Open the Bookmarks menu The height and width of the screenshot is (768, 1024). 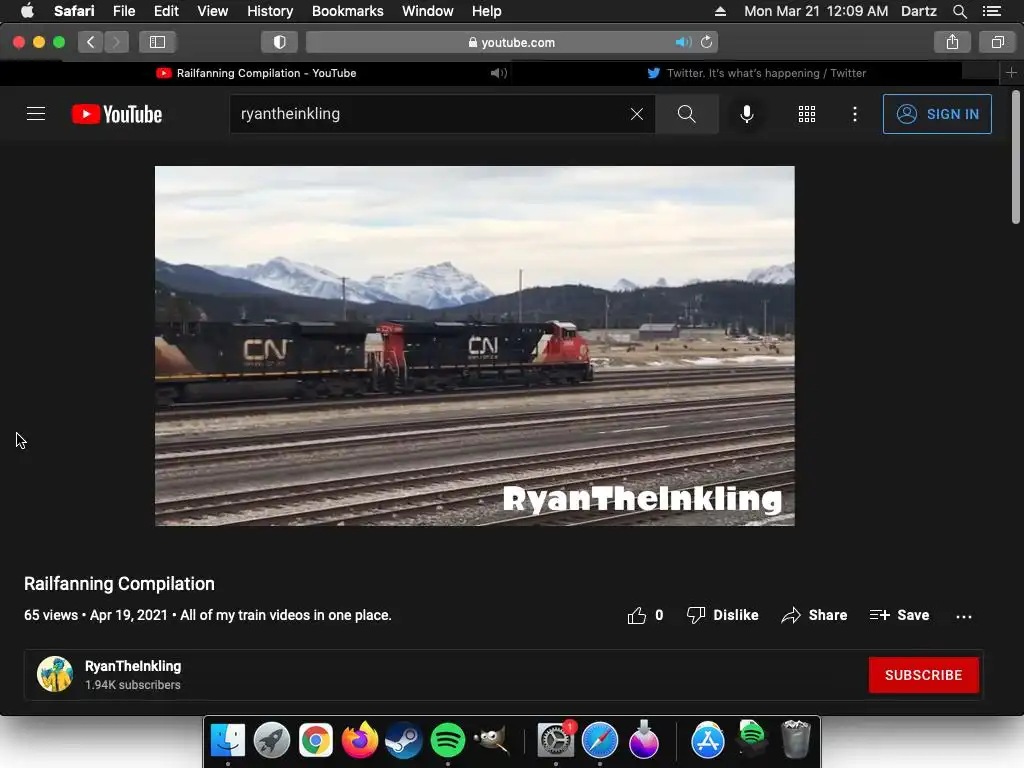[347, 11]
